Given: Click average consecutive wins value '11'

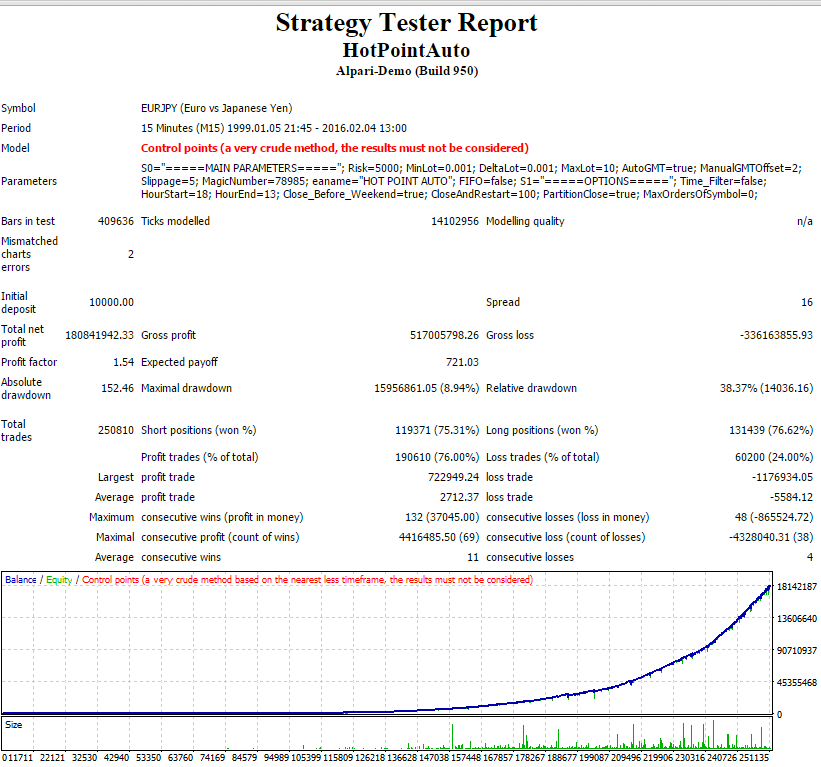Looking at the screenshot, I should (473, 558).
